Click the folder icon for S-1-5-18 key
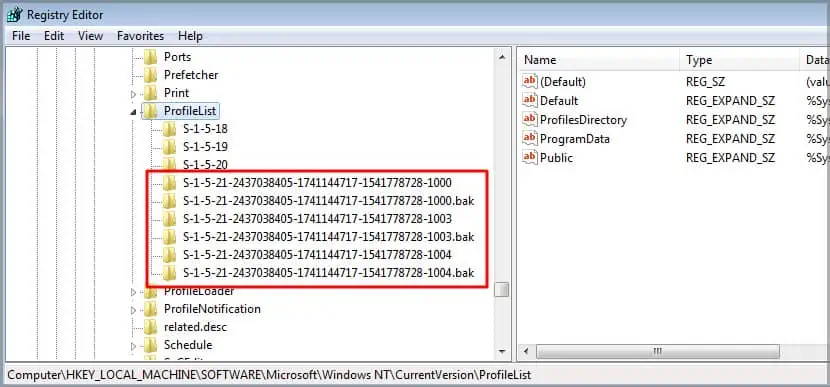The width and height of the screenshot is (830, 387). click(x=169, y=129)
